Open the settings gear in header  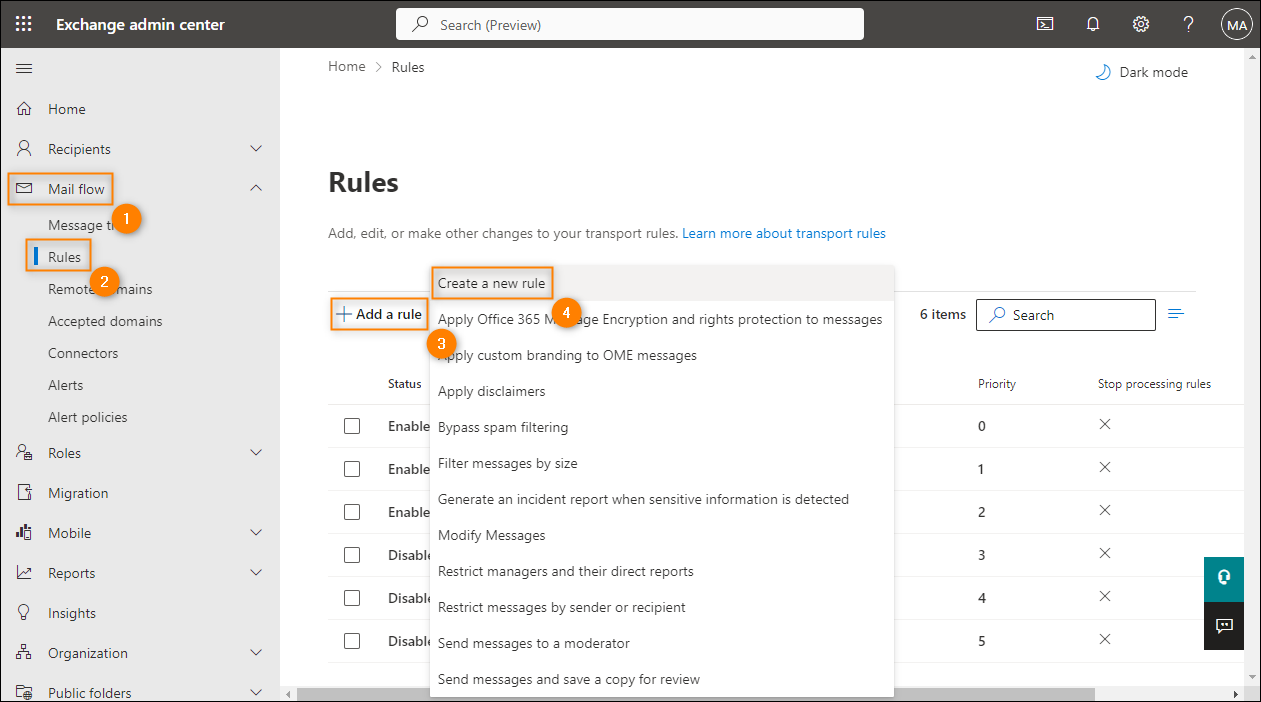coord(1141,24)
